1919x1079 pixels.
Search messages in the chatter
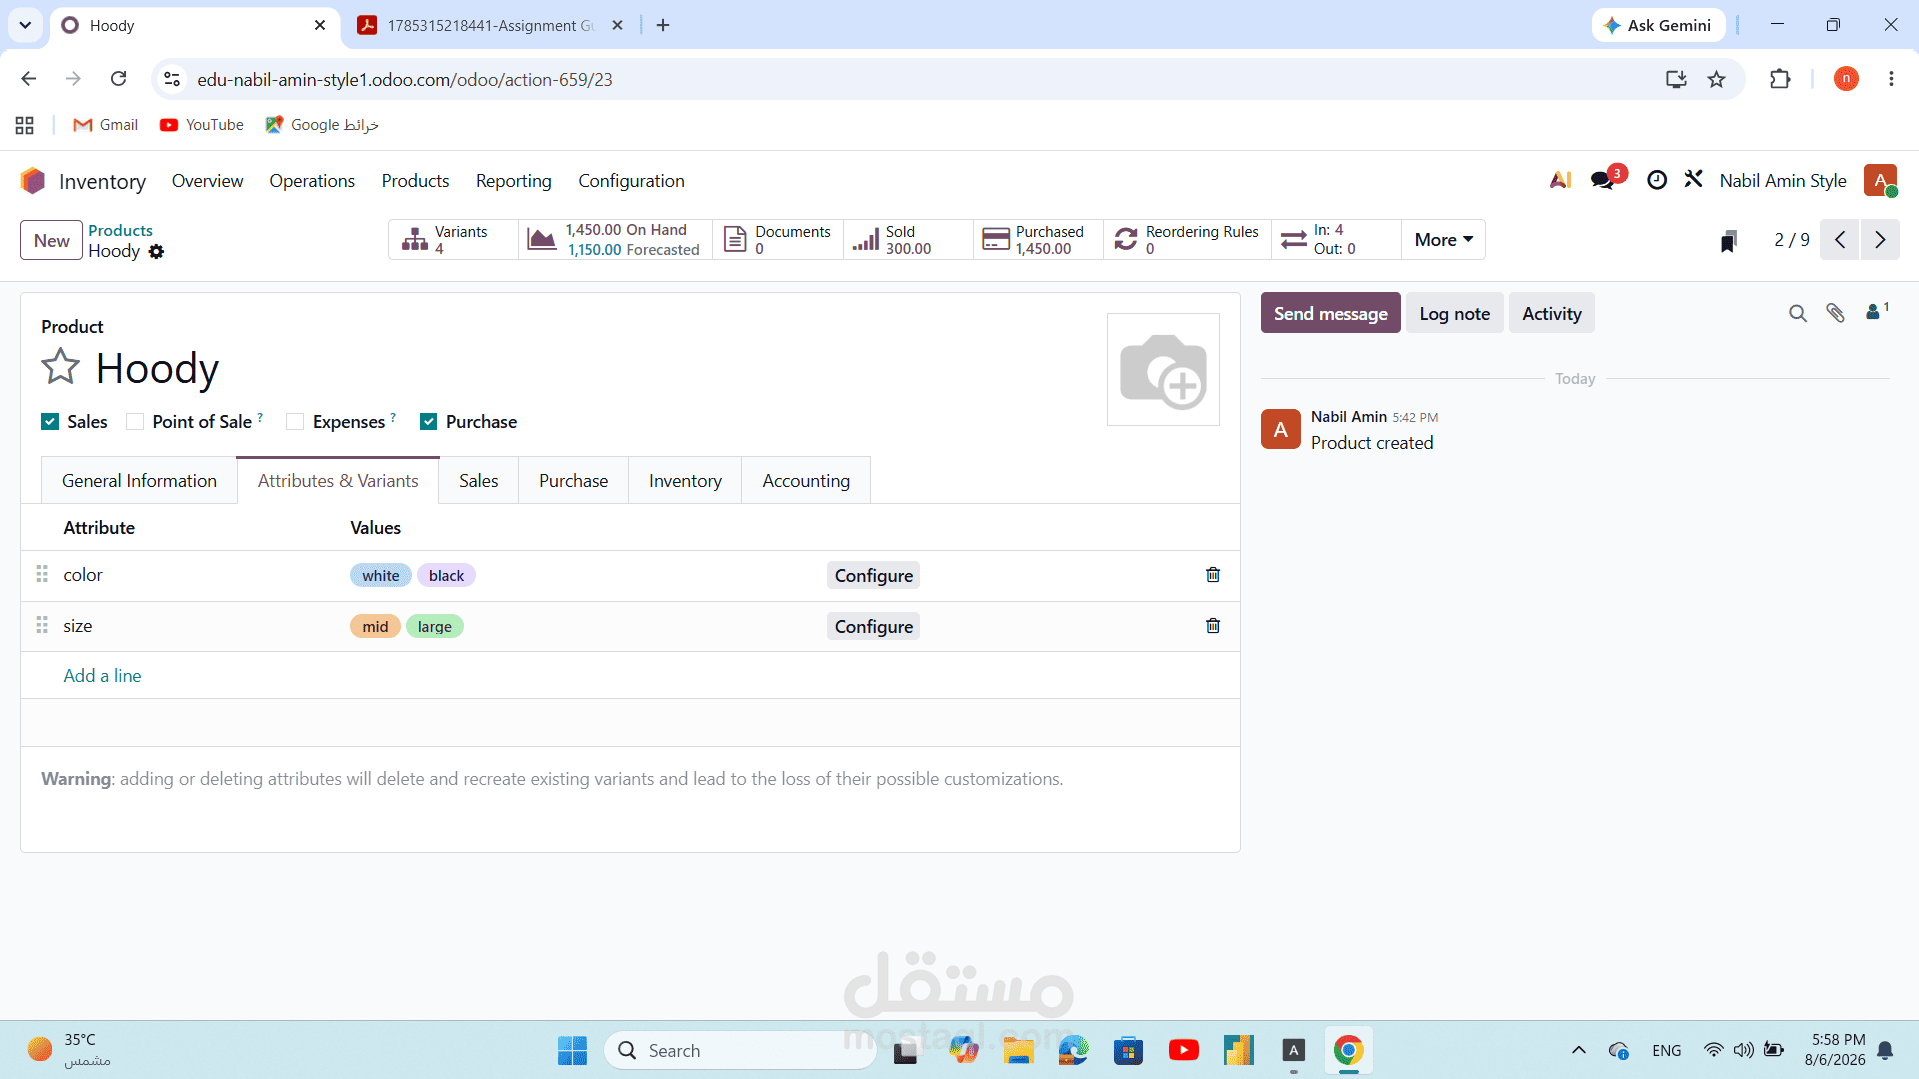(x=1797, y=314)
